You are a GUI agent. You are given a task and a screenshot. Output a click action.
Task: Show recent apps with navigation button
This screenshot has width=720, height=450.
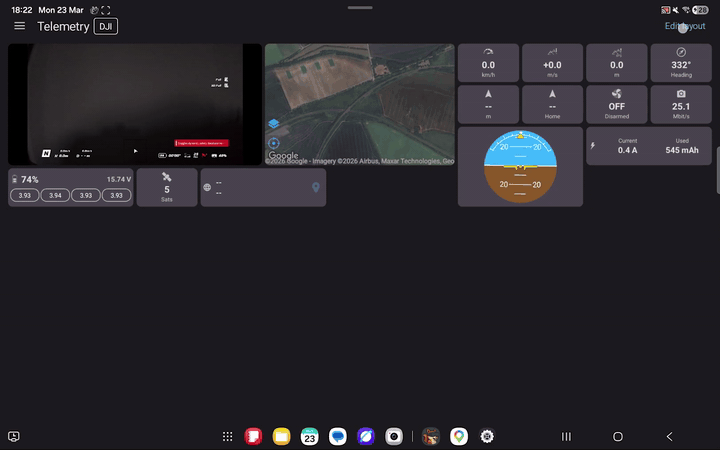click(566, 436)
